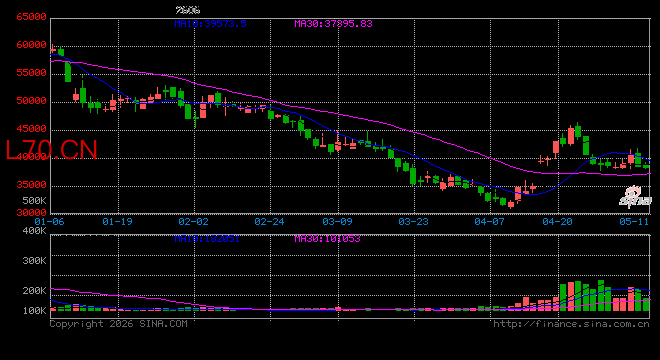The width and height of the screenshot is (660, 360).
Task: Select the 45000 price axis label
Action: point(31,129)
